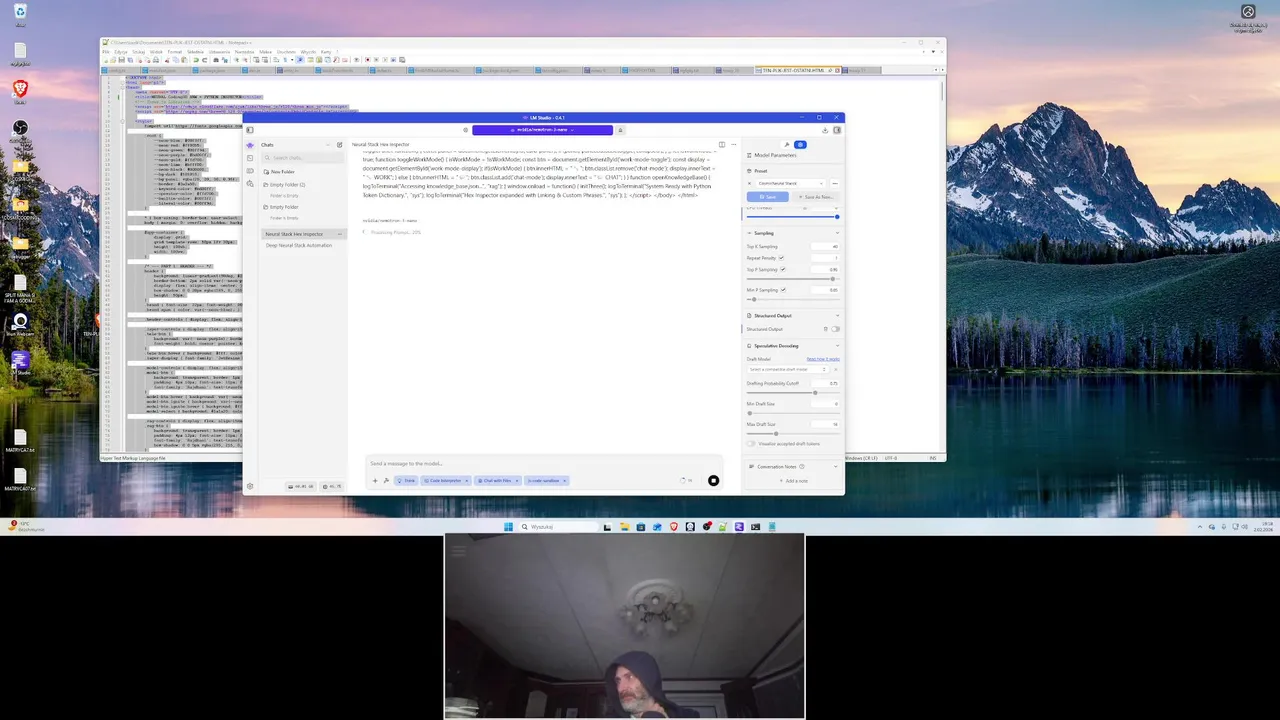The image size is (1280, 720).
Task: Clear the selected preset with the X icon
Action: click(749, 183)
